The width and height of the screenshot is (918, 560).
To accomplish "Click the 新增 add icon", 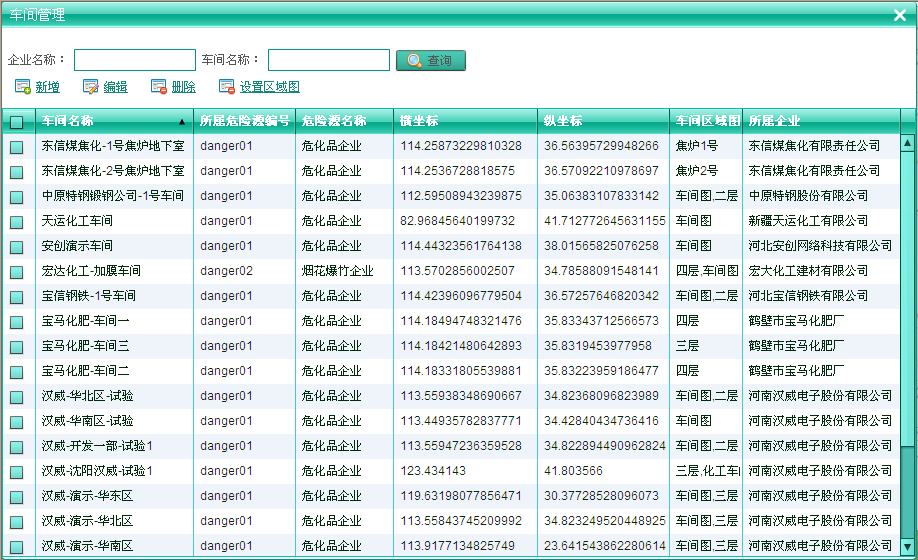I will tap(23, 87).
